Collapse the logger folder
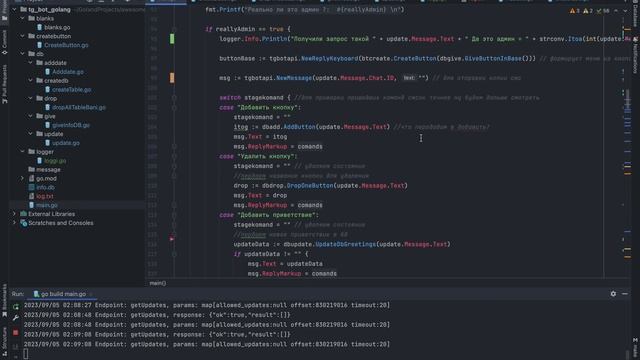640x360 pixels. click(22, 151)
